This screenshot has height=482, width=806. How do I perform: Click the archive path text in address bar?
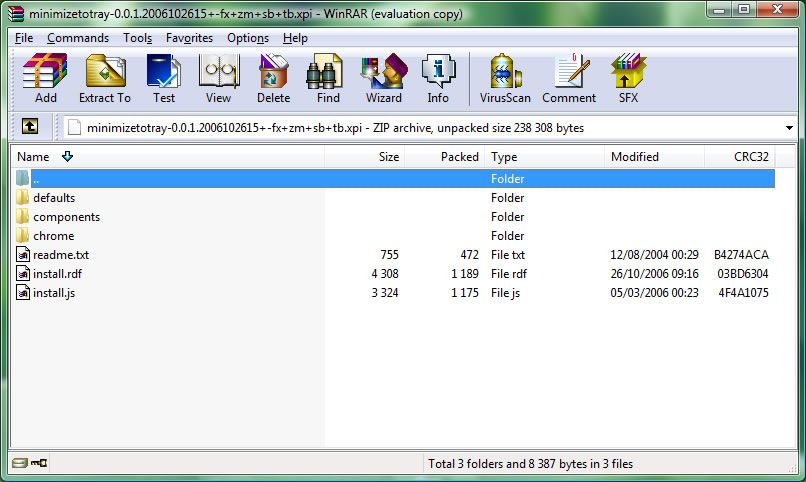tap(335, 128)
